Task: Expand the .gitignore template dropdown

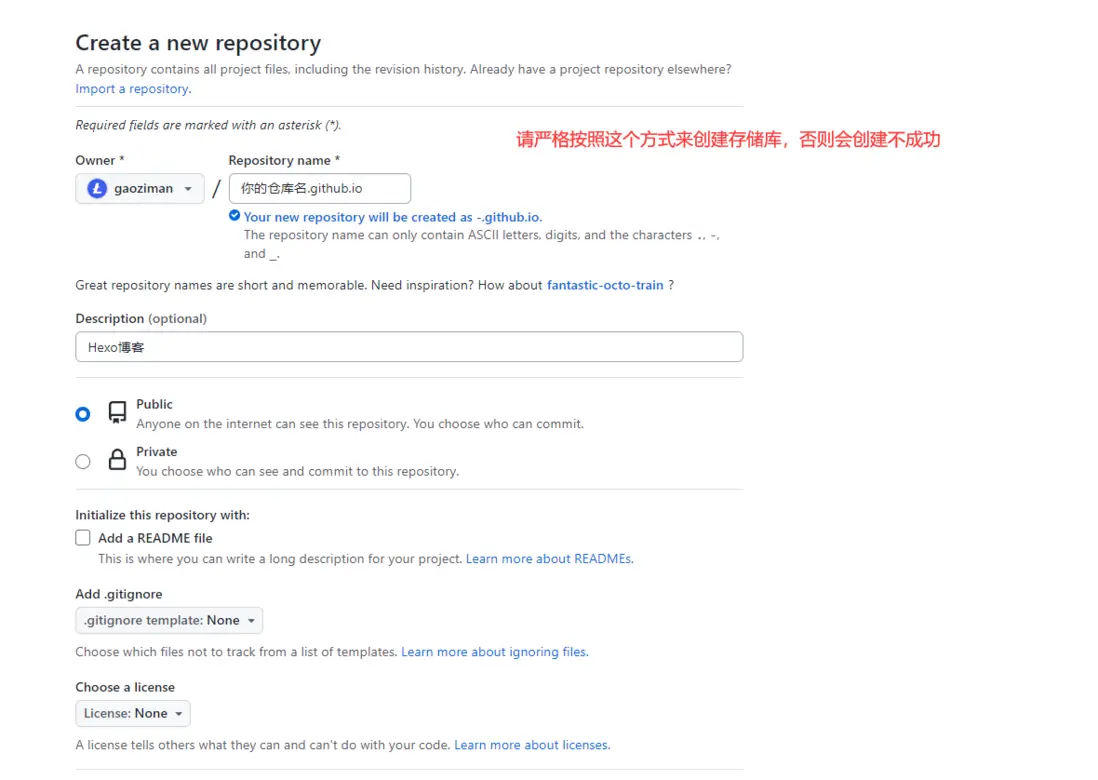Action: (x=169, y=620)
